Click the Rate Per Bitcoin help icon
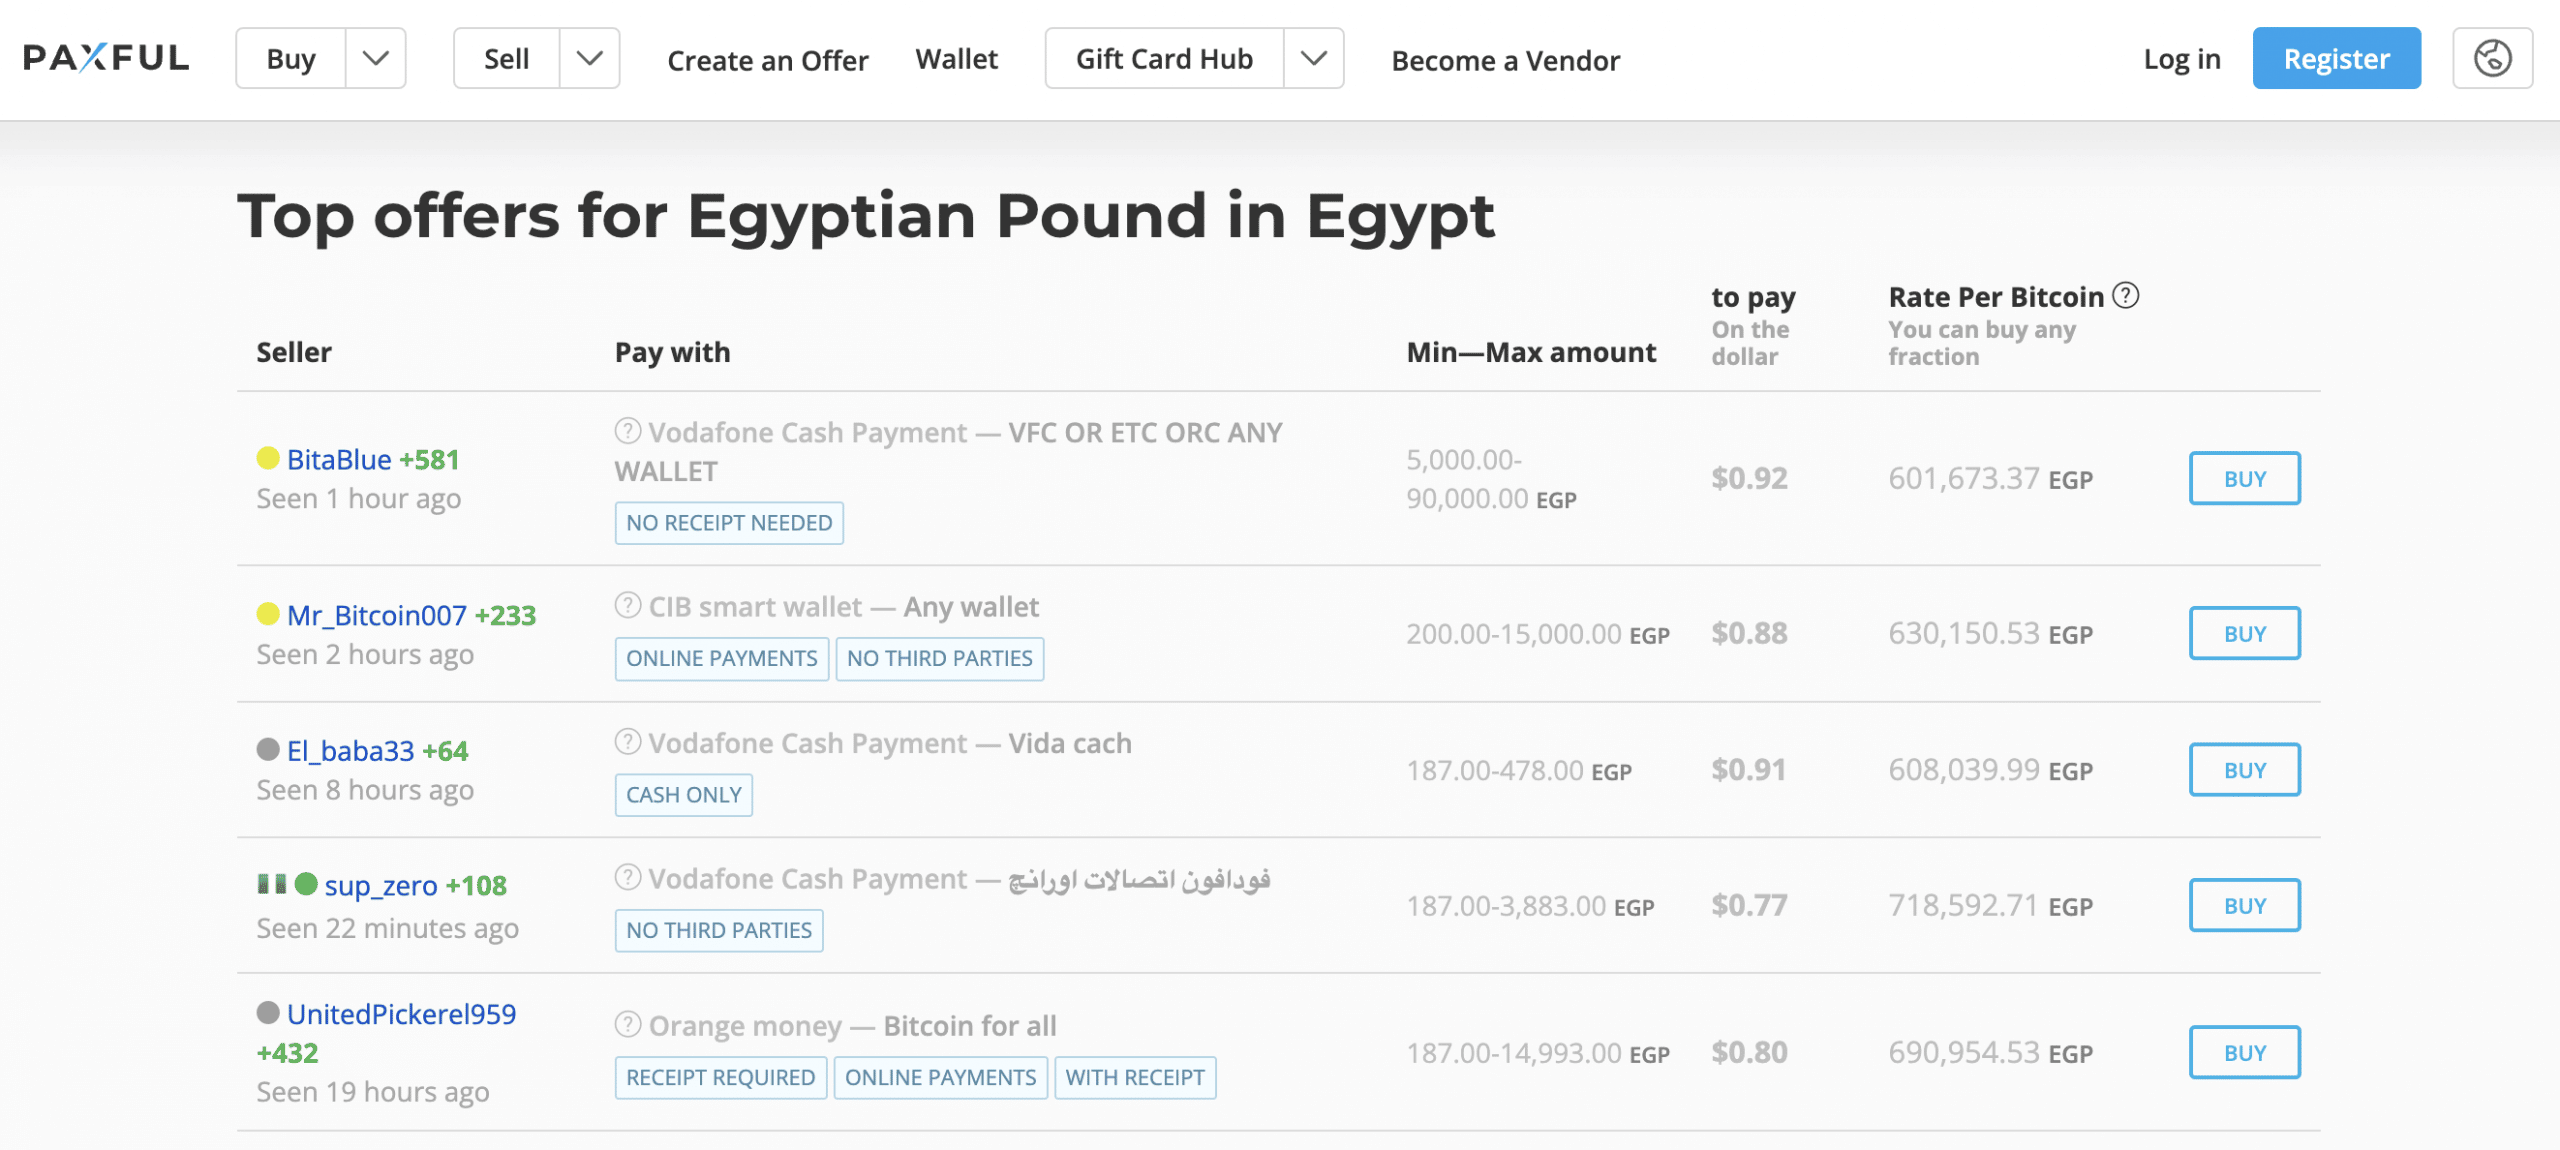The width and height of the screenshot is (2560, 1150). point(2125,296)
